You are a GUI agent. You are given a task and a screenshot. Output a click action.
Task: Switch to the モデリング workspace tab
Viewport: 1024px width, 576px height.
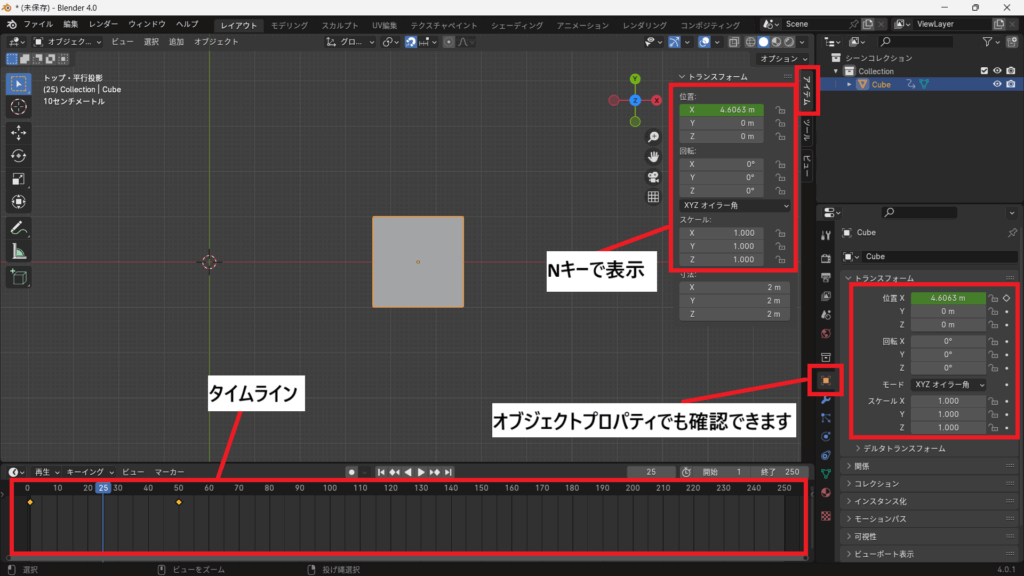click(x=290, y=24)
